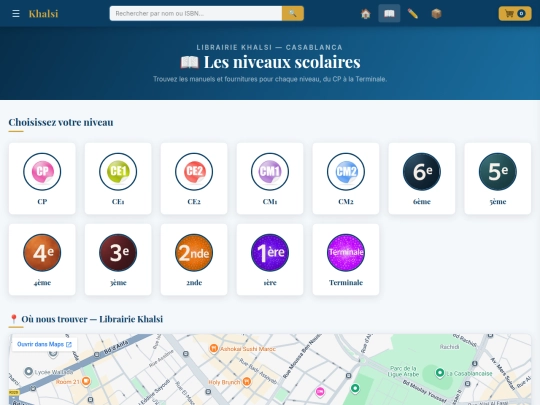Open the pencil supplies icon

(413, 14)
